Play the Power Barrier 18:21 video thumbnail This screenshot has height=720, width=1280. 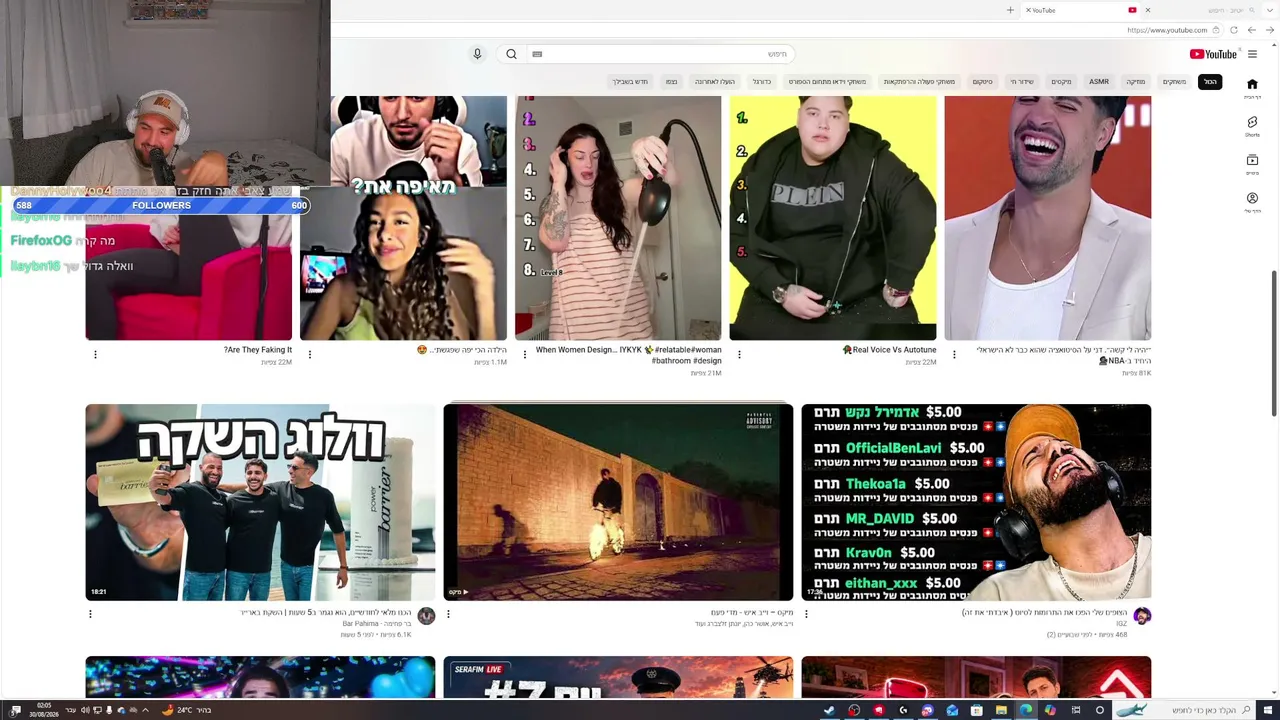point(260,502)
